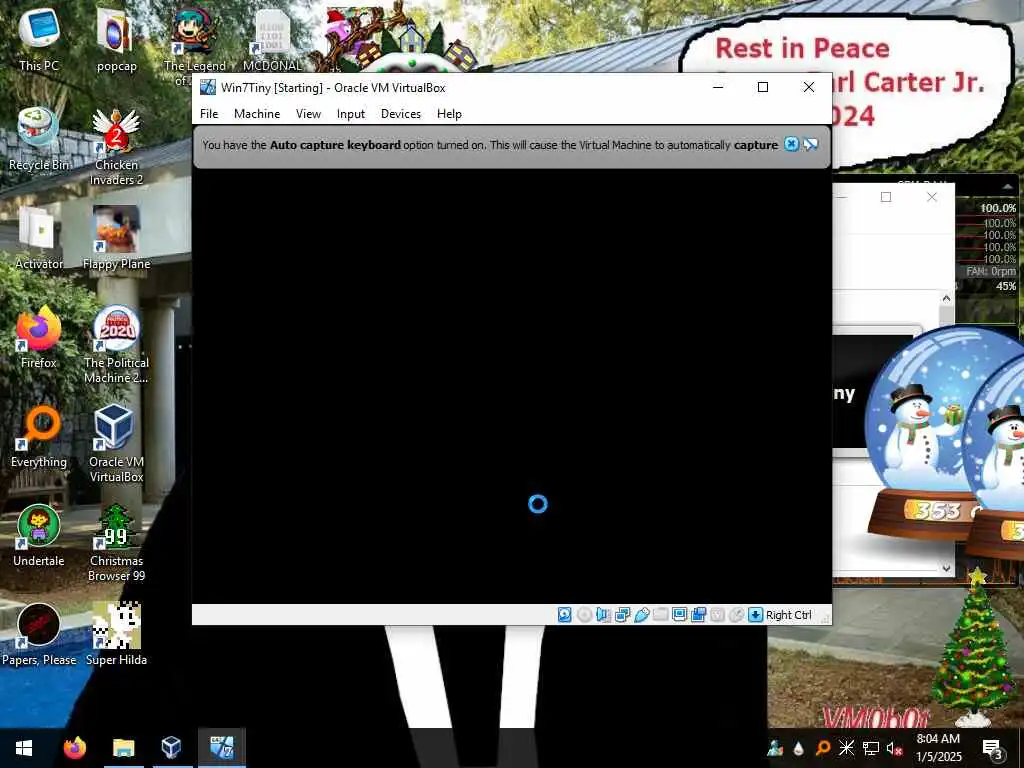Dismiss the Auto capture keyboard notification
Viewport: 1024px width, 768px height.
coord(791,144)
